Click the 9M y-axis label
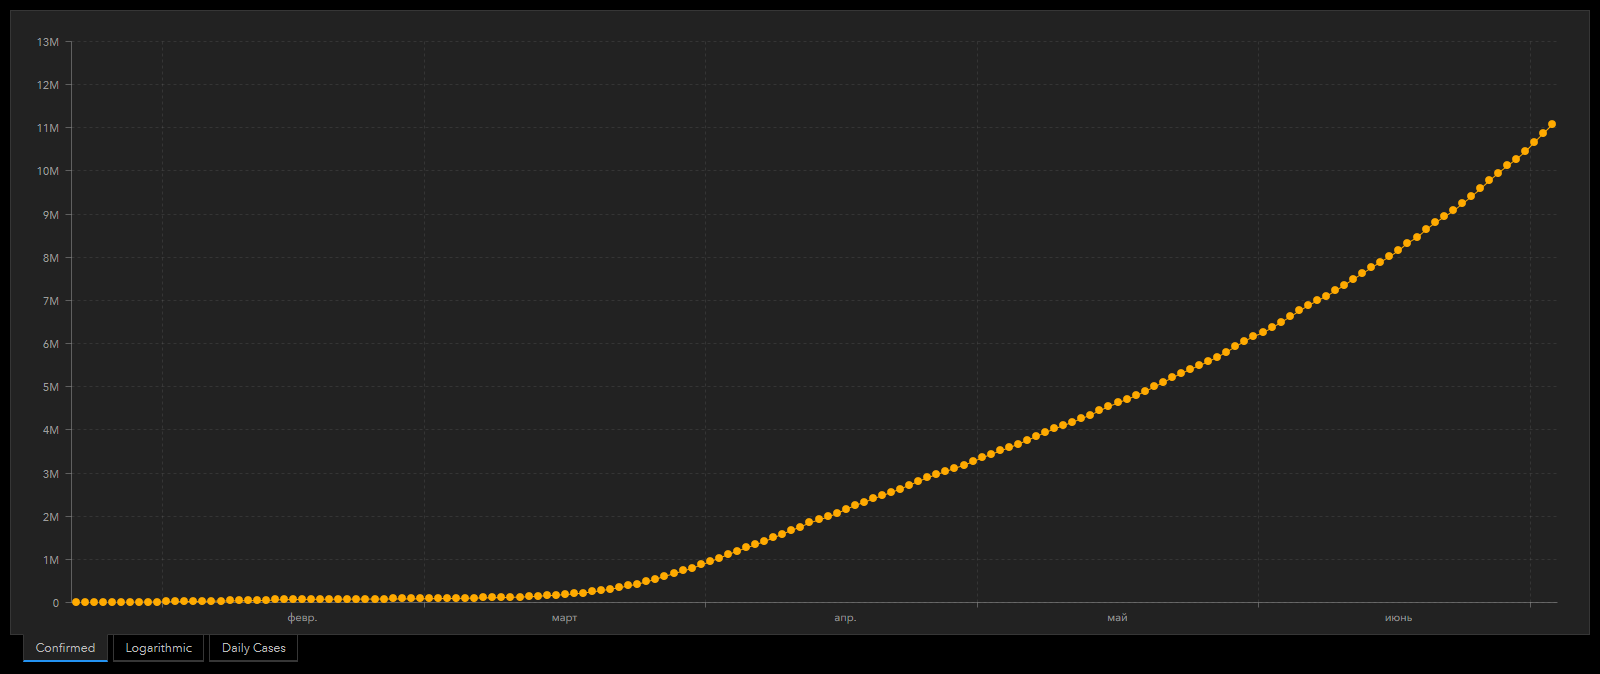Screen dimensions: 1600x674 pyautogui.click(x=51, y=215)
